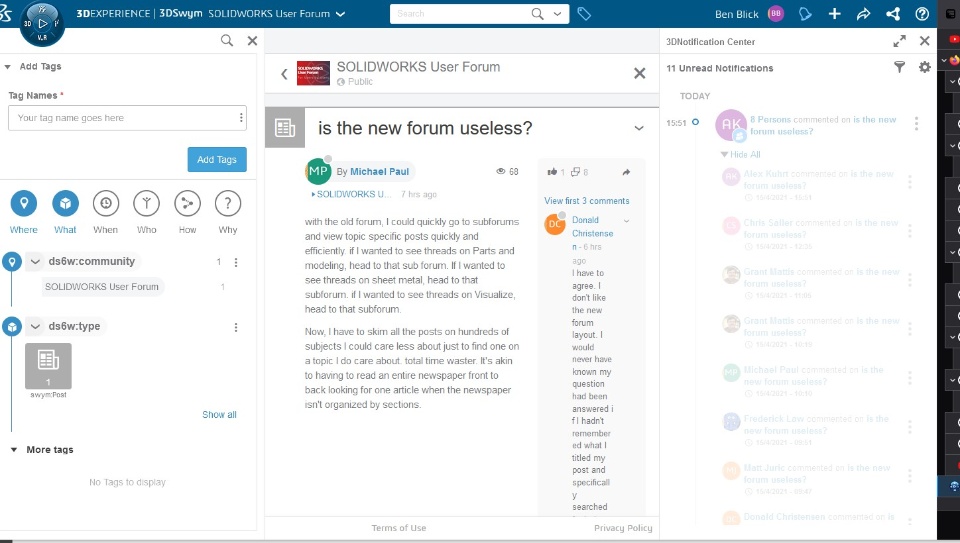Click Ben Blick's BB avatar
This screenshot has width=960, height=543.
776,13
